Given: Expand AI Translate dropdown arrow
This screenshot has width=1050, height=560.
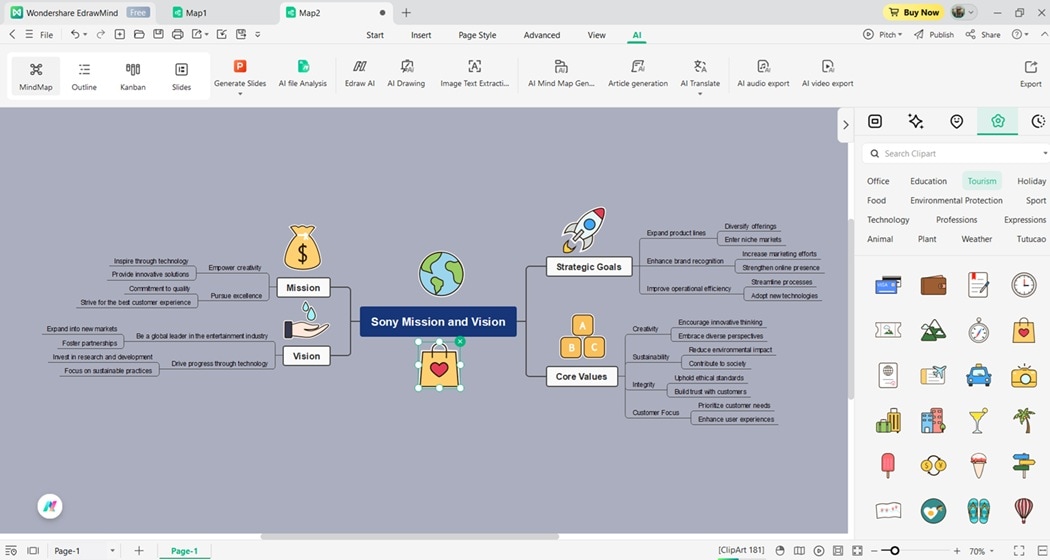Looking at the screenshot, I should (700, 94).
